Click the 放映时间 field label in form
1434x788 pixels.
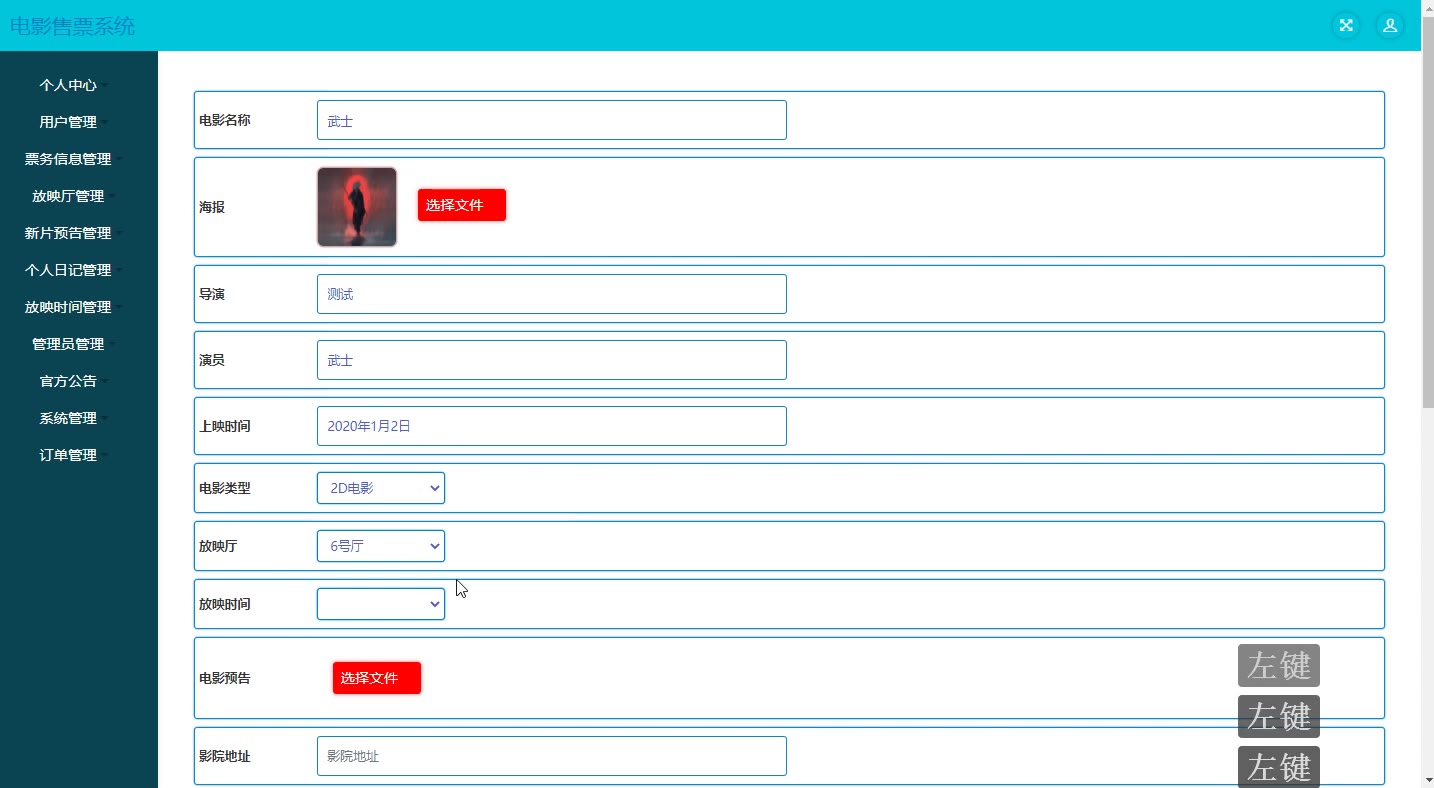[x=225, y=604]
